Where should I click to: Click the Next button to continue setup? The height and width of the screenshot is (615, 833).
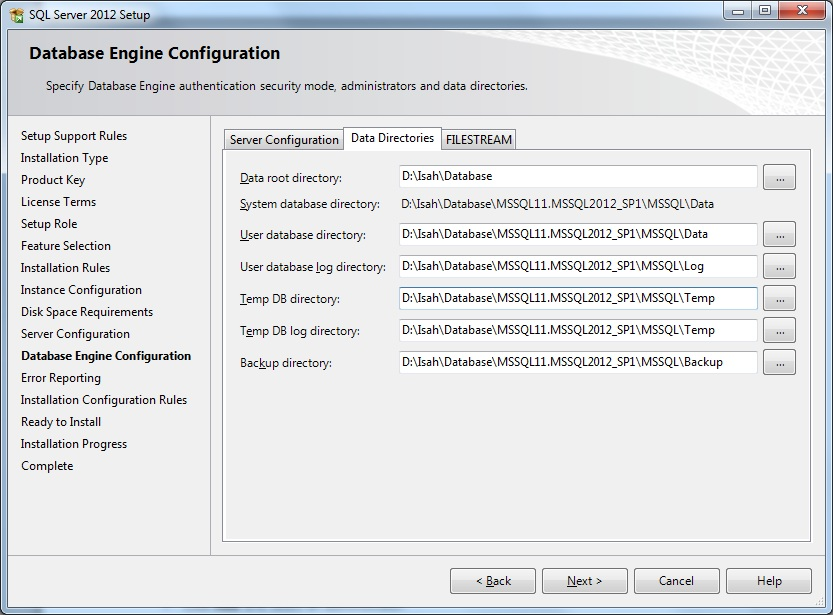[x=584, y=580]
